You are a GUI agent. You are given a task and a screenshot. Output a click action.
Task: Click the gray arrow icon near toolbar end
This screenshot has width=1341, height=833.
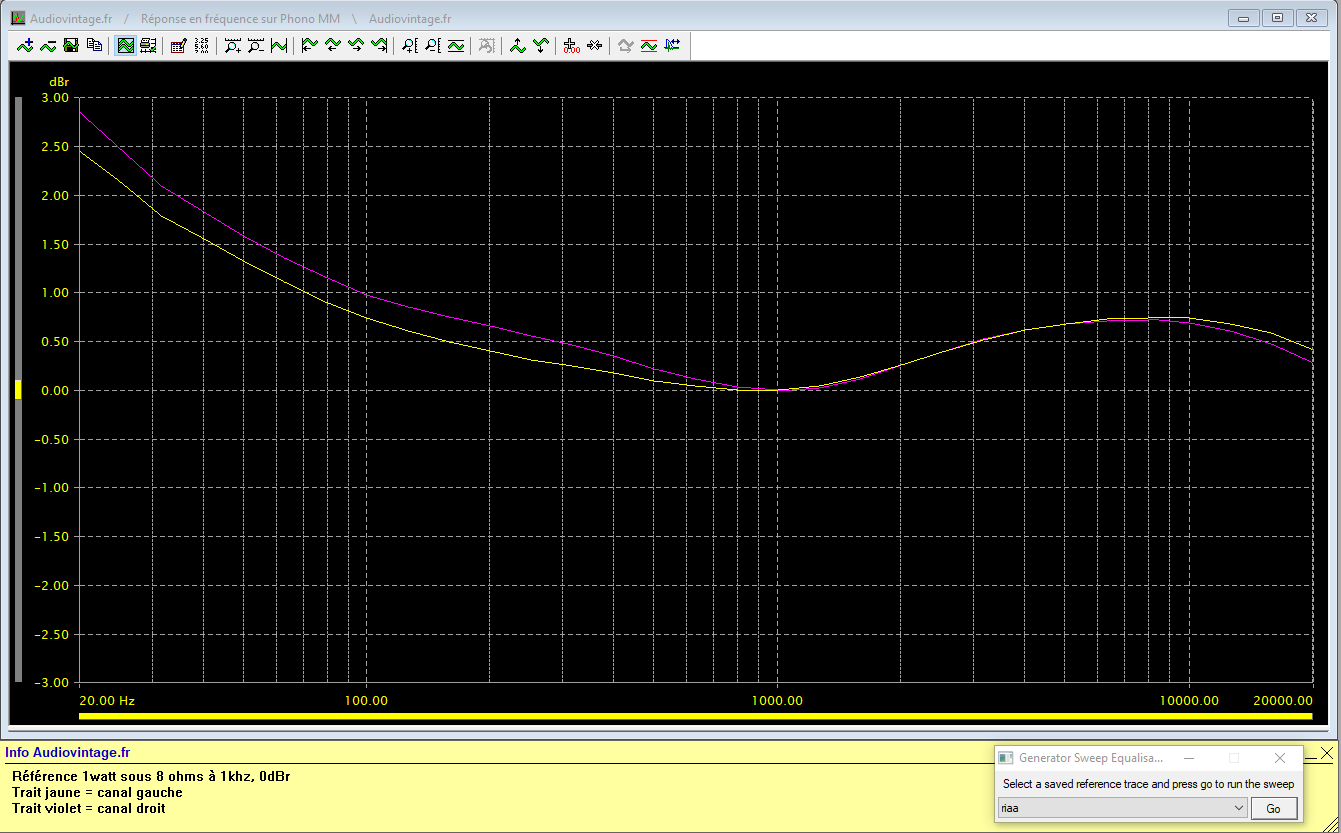pos(626,45)
